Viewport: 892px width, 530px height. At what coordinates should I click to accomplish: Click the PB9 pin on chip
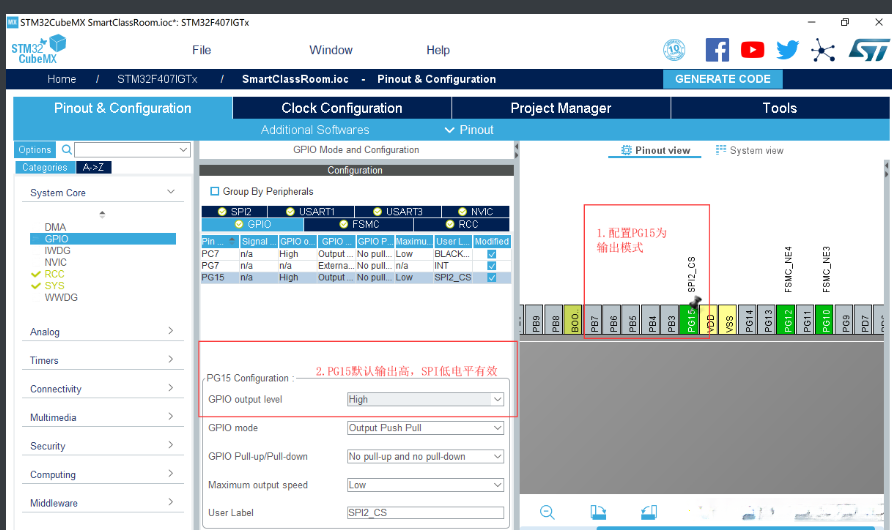tap(535, 320)
